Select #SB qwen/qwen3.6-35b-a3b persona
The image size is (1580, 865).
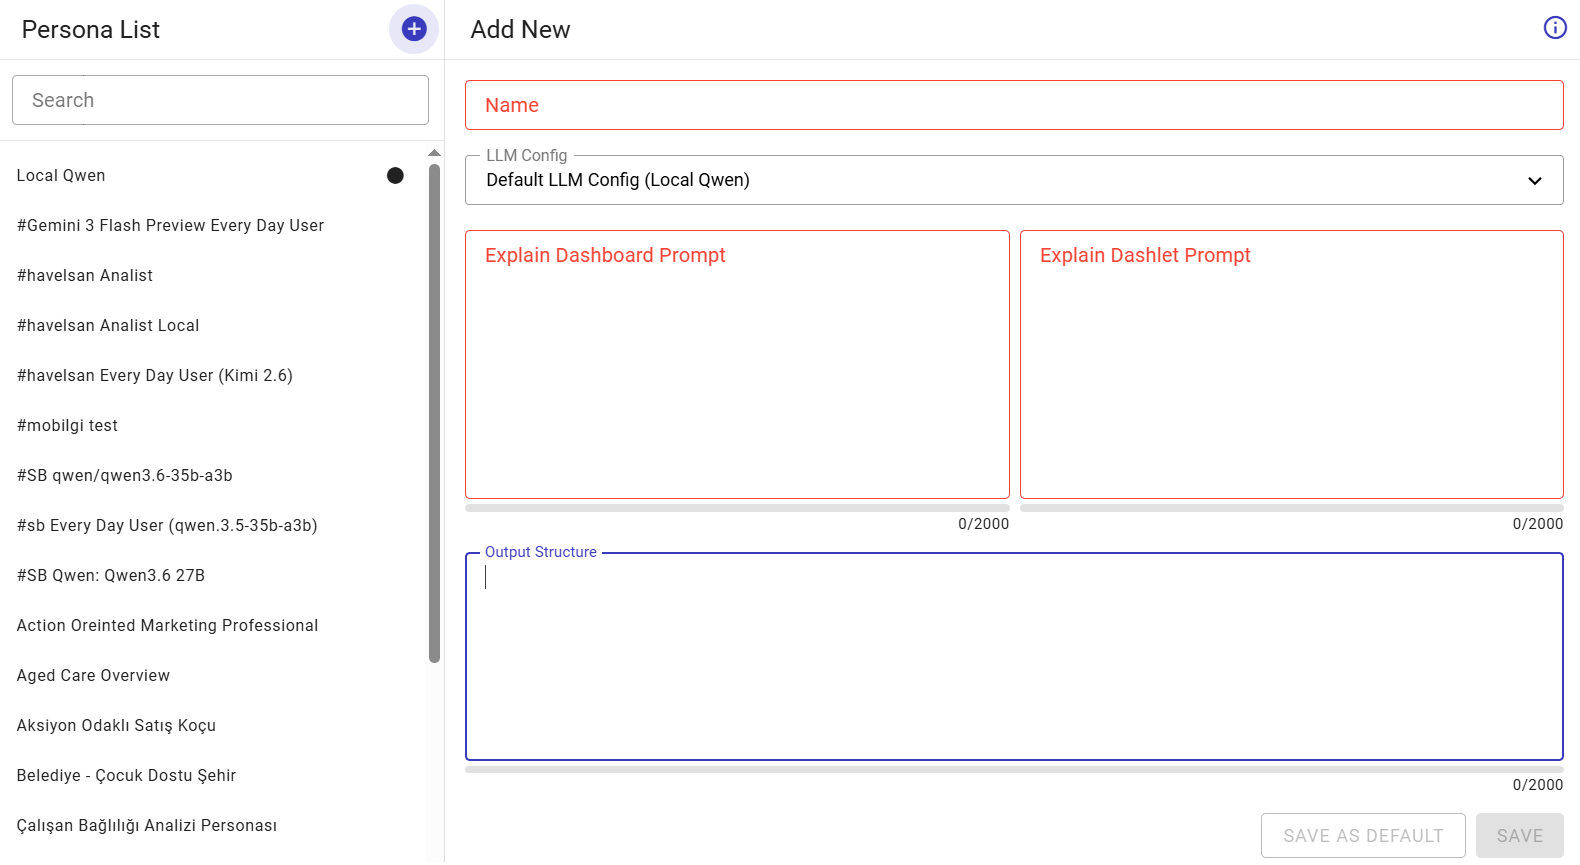coord(212,476)
